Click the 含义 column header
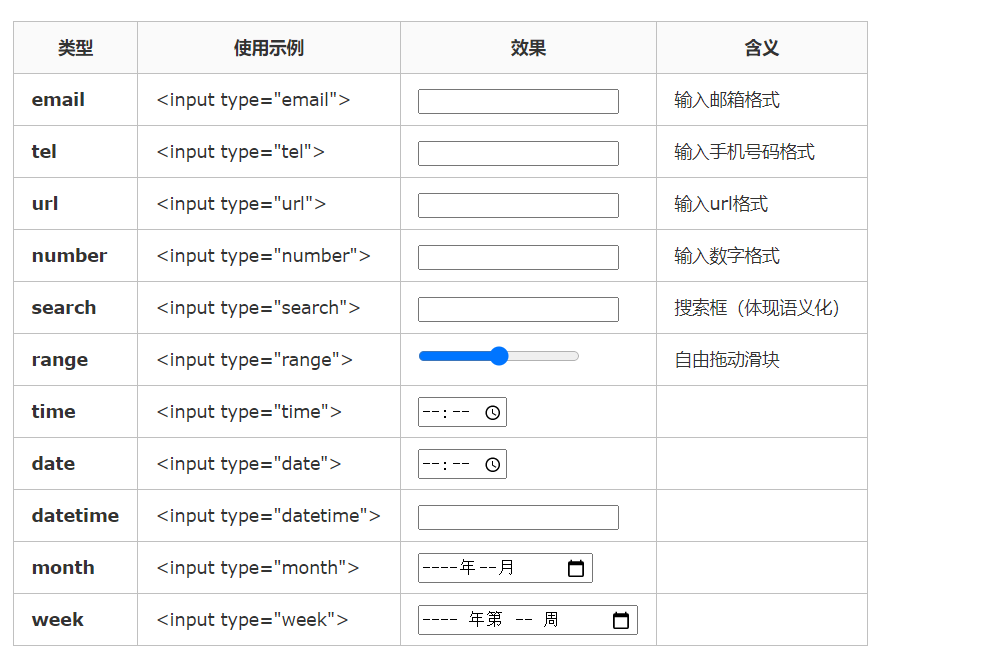Viewport: 1000px width, 665px height. 761,48
